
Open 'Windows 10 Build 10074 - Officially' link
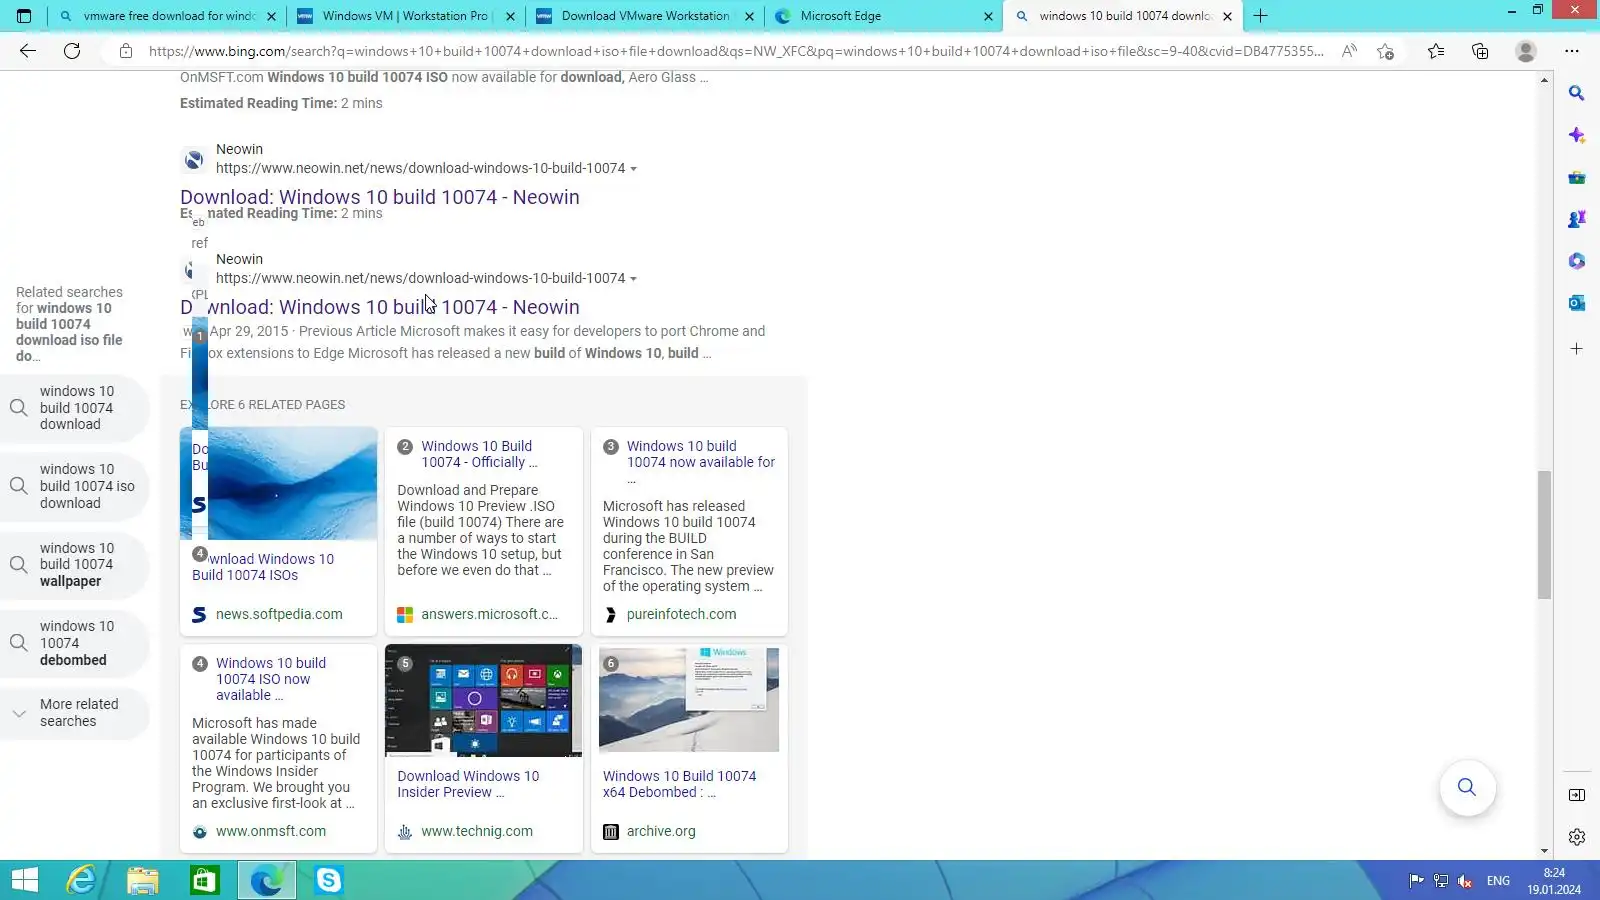[x=479, y=454]
